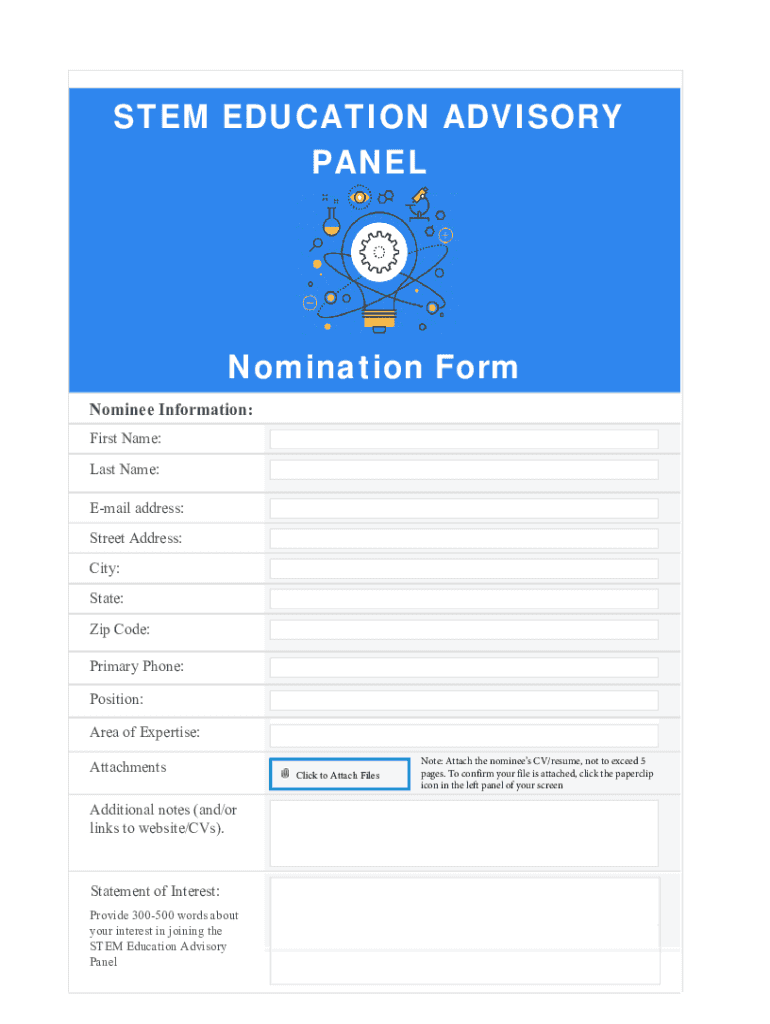
Task: Click the Primary Phone input box
Action: pyautogui.click(x=464, y=667)
